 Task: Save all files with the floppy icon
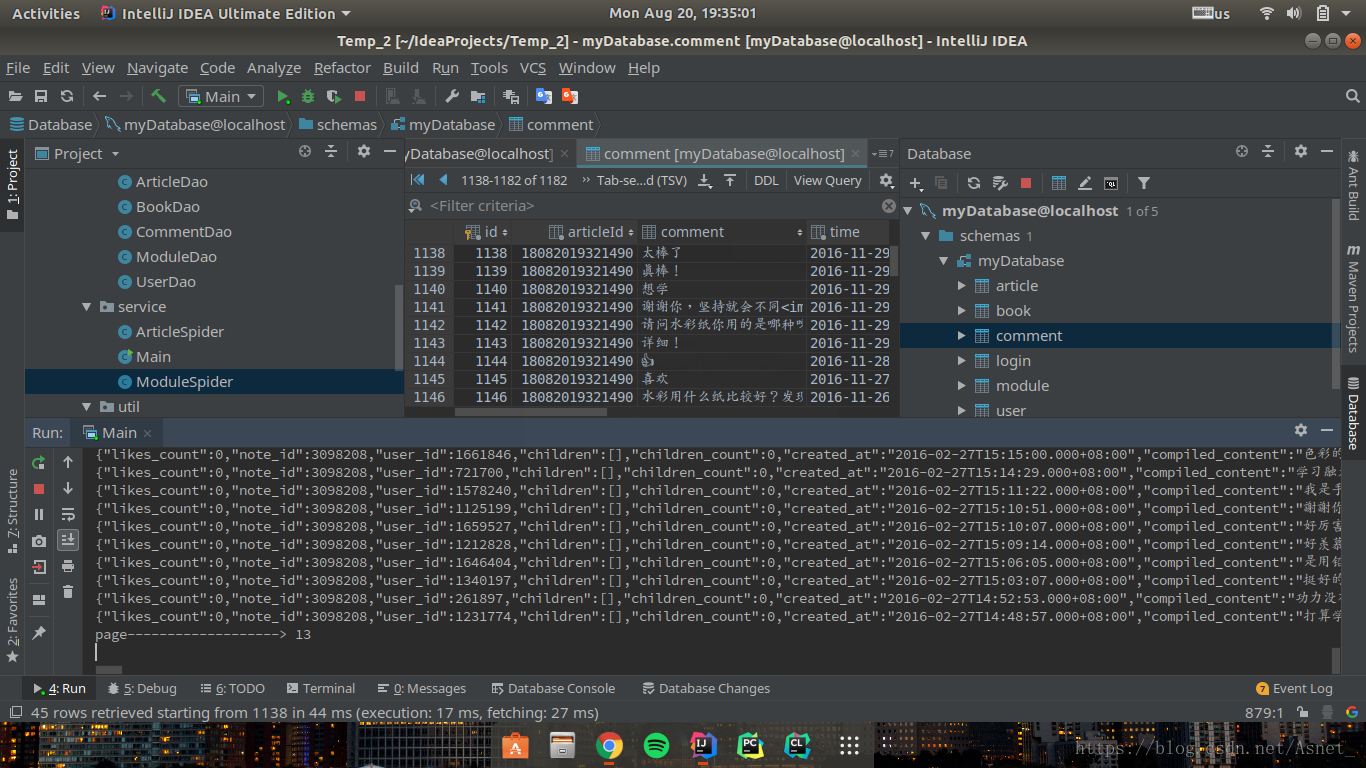pyautogui.click(x=41, y=96)
